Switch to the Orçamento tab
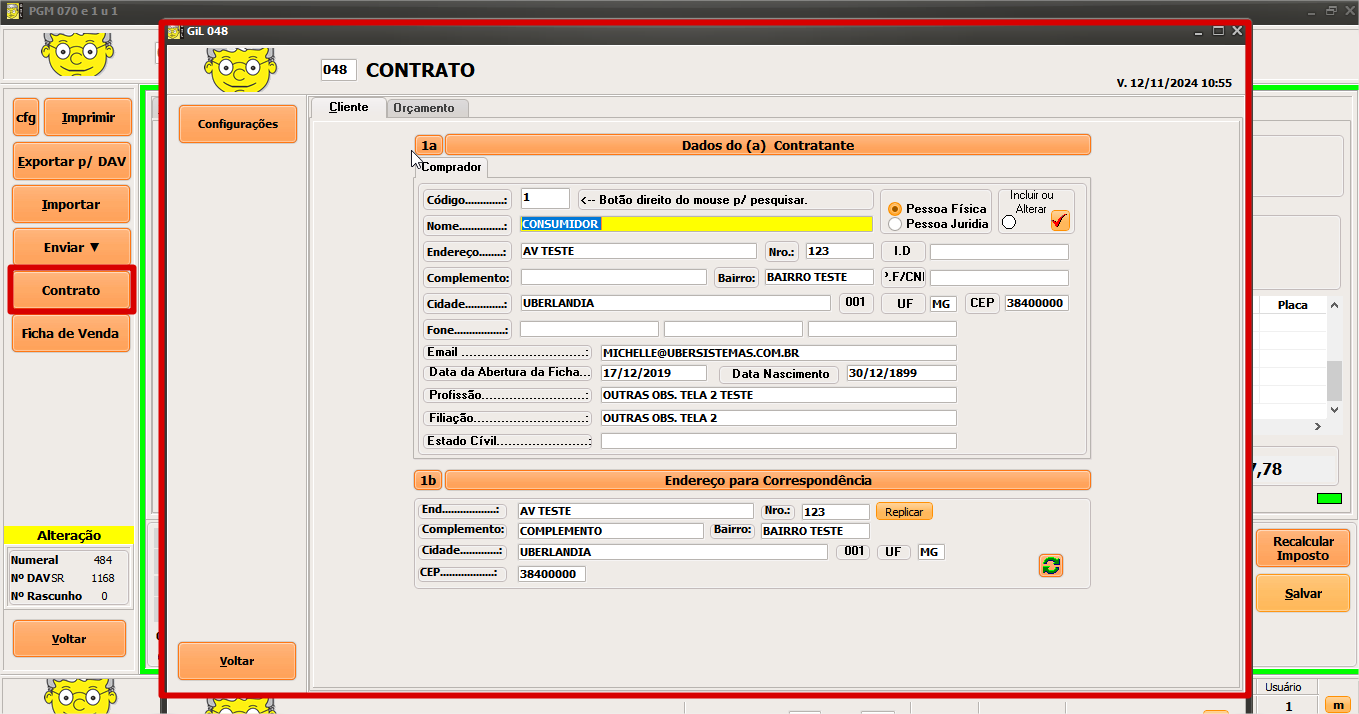The image size is (1359, 714). [423, 108]
